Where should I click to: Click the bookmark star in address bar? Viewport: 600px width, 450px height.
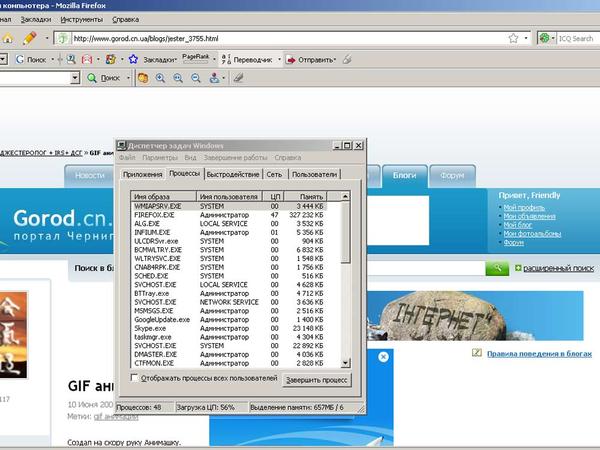click(x=513, y=38)
